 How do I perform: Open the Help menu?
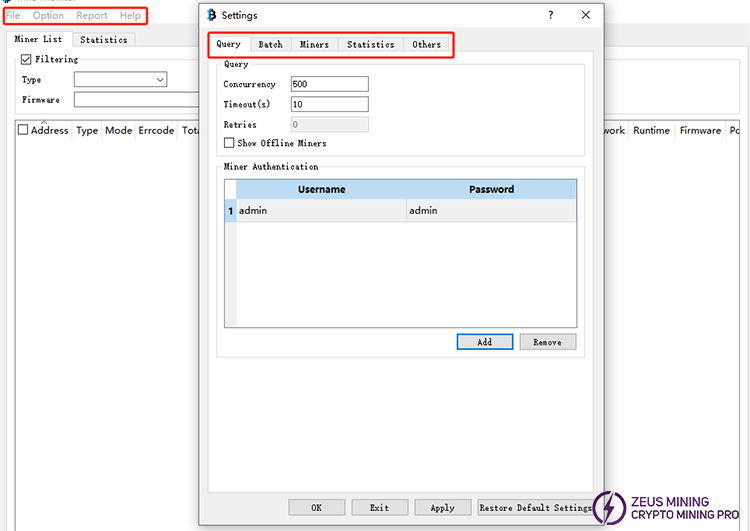[x=130, y=16]
